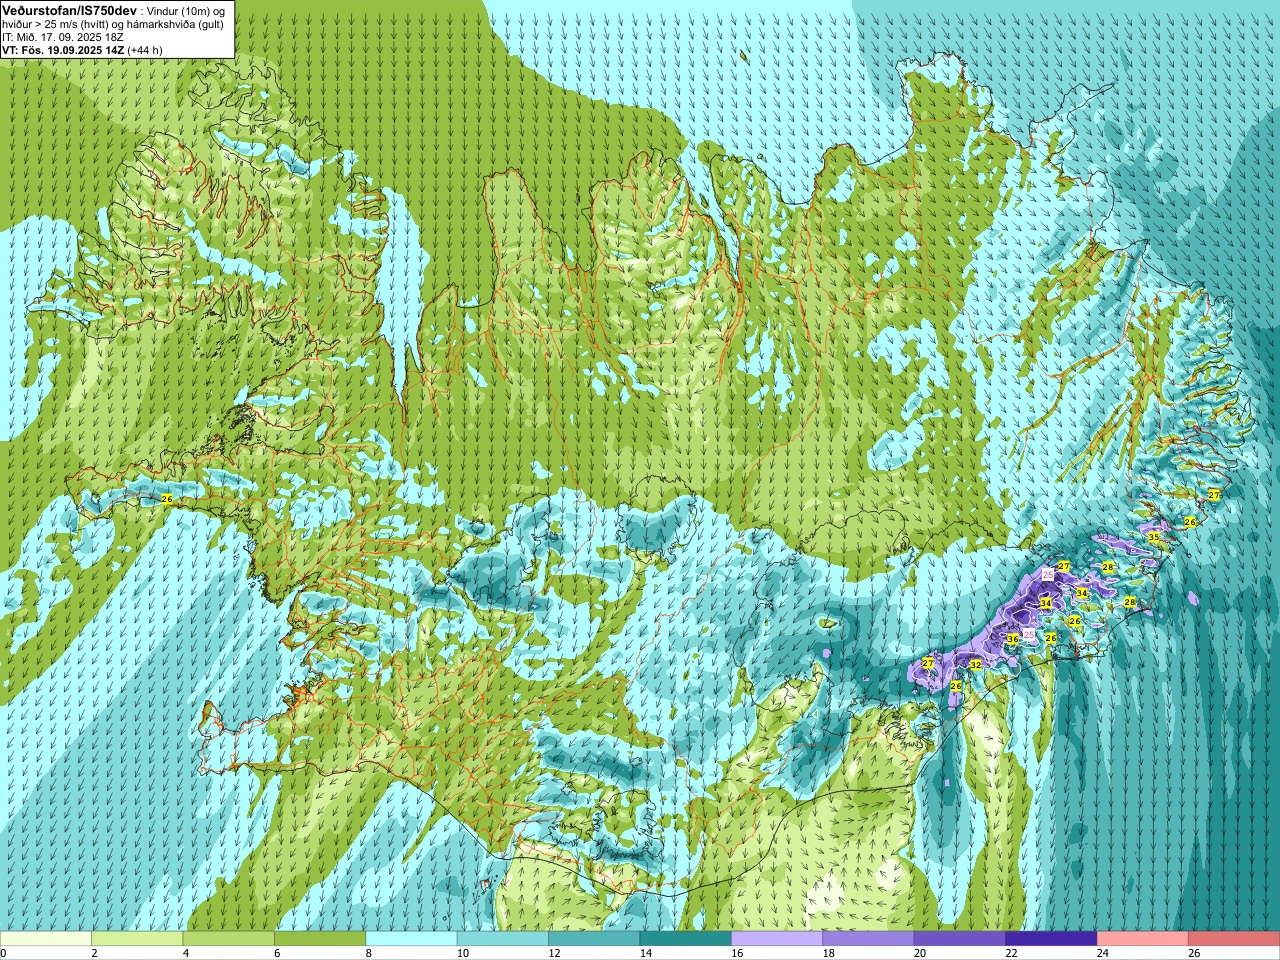This screenshot has height=960, width=1280.
Task: Select the valid time line 'VT: Fös. 19.09.2025 14Z'
Action: 63,50
